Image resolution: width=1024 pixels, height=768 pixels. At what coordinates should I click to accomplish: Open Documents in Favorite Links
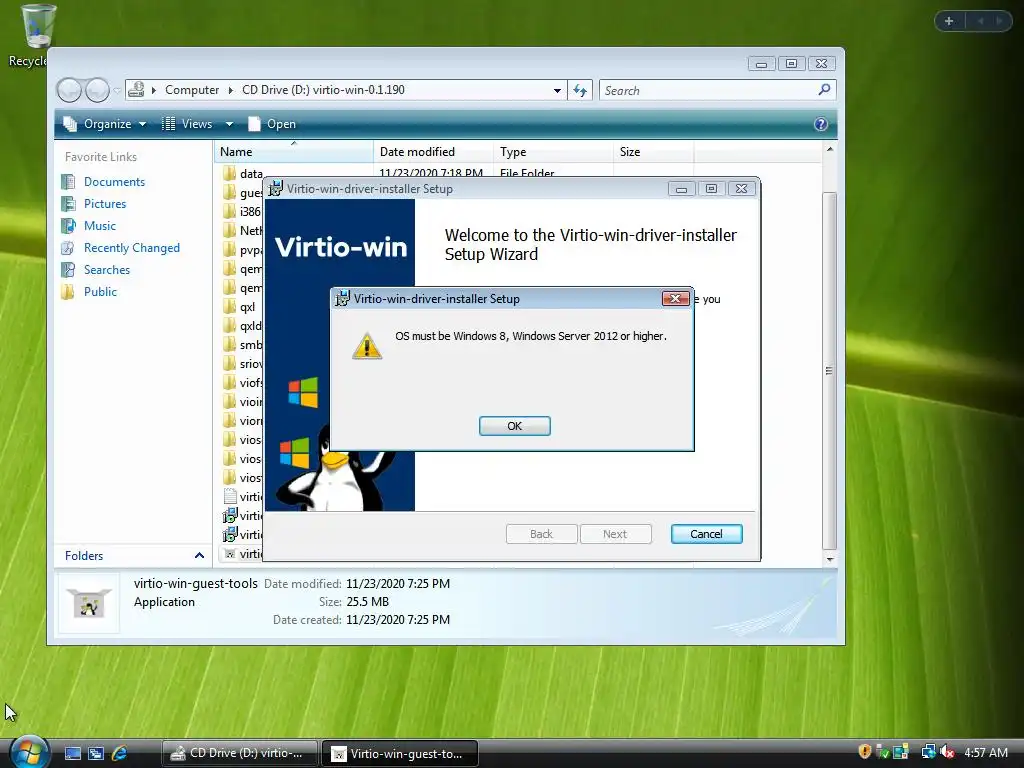tap(114, 182)
